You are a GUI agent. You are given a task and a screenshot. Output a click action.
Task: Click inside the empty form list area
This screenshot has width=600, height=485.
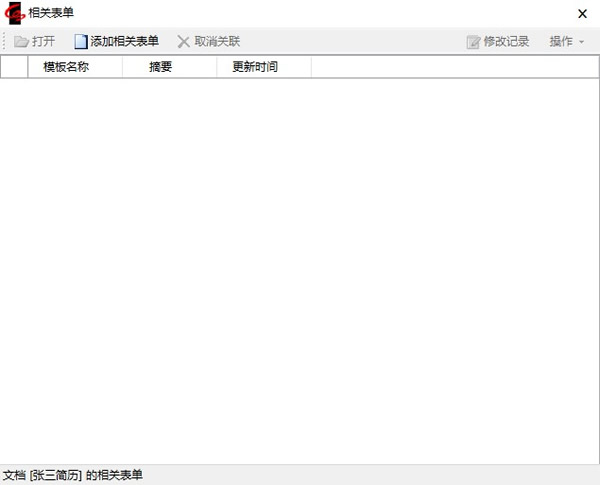coord(300,270)
